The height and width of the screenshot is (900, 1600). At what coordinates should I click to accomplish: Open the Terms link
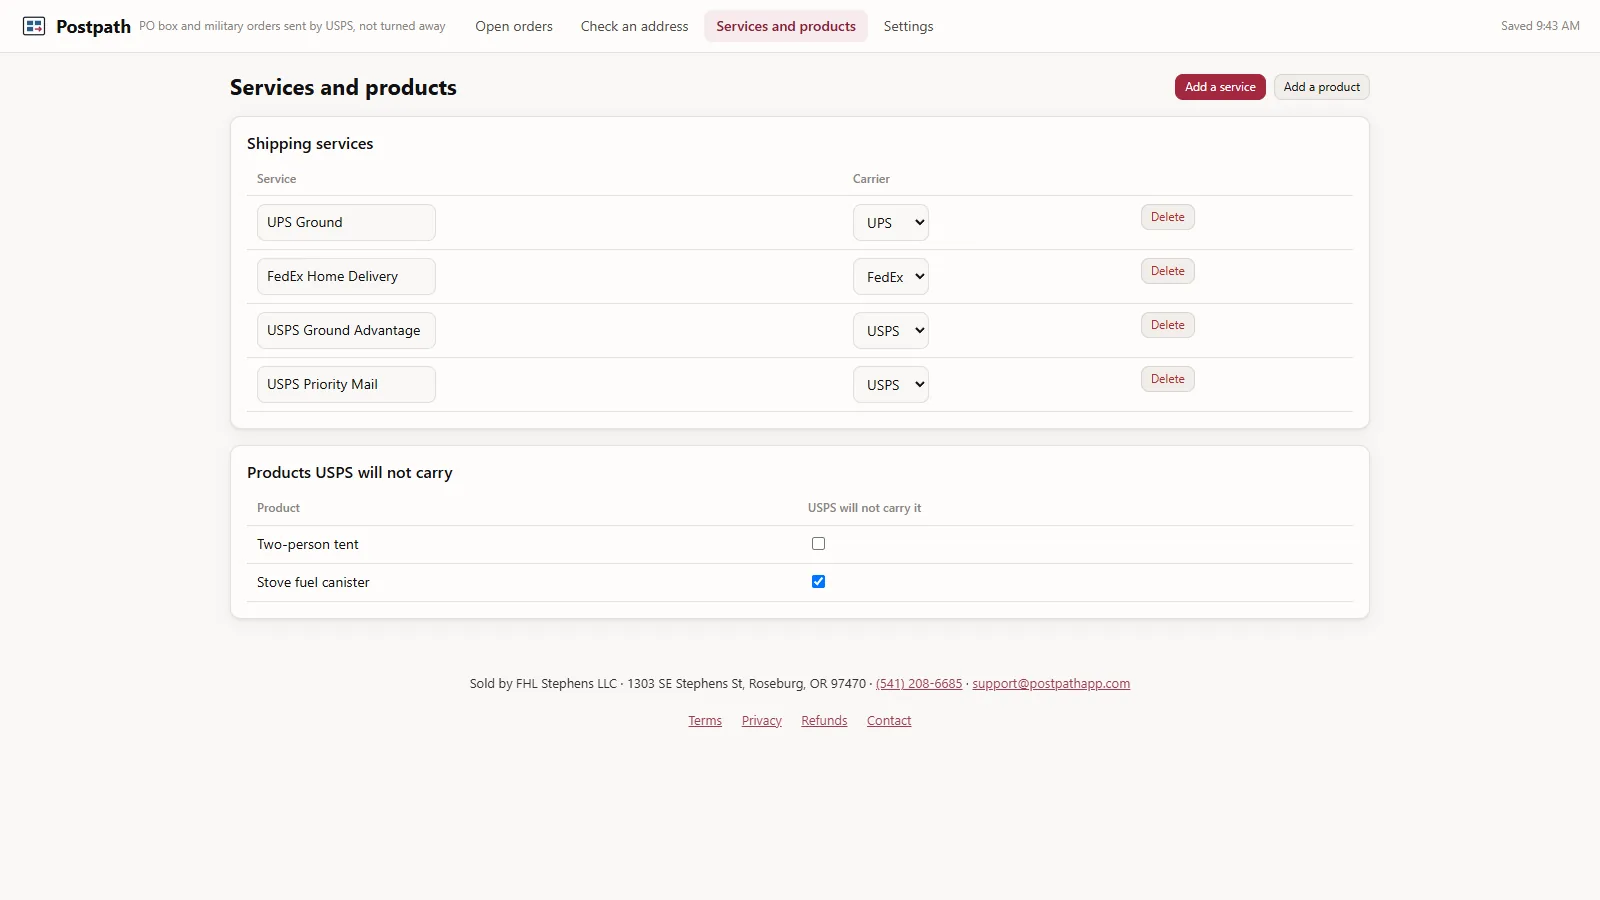[x=705, y=721]
